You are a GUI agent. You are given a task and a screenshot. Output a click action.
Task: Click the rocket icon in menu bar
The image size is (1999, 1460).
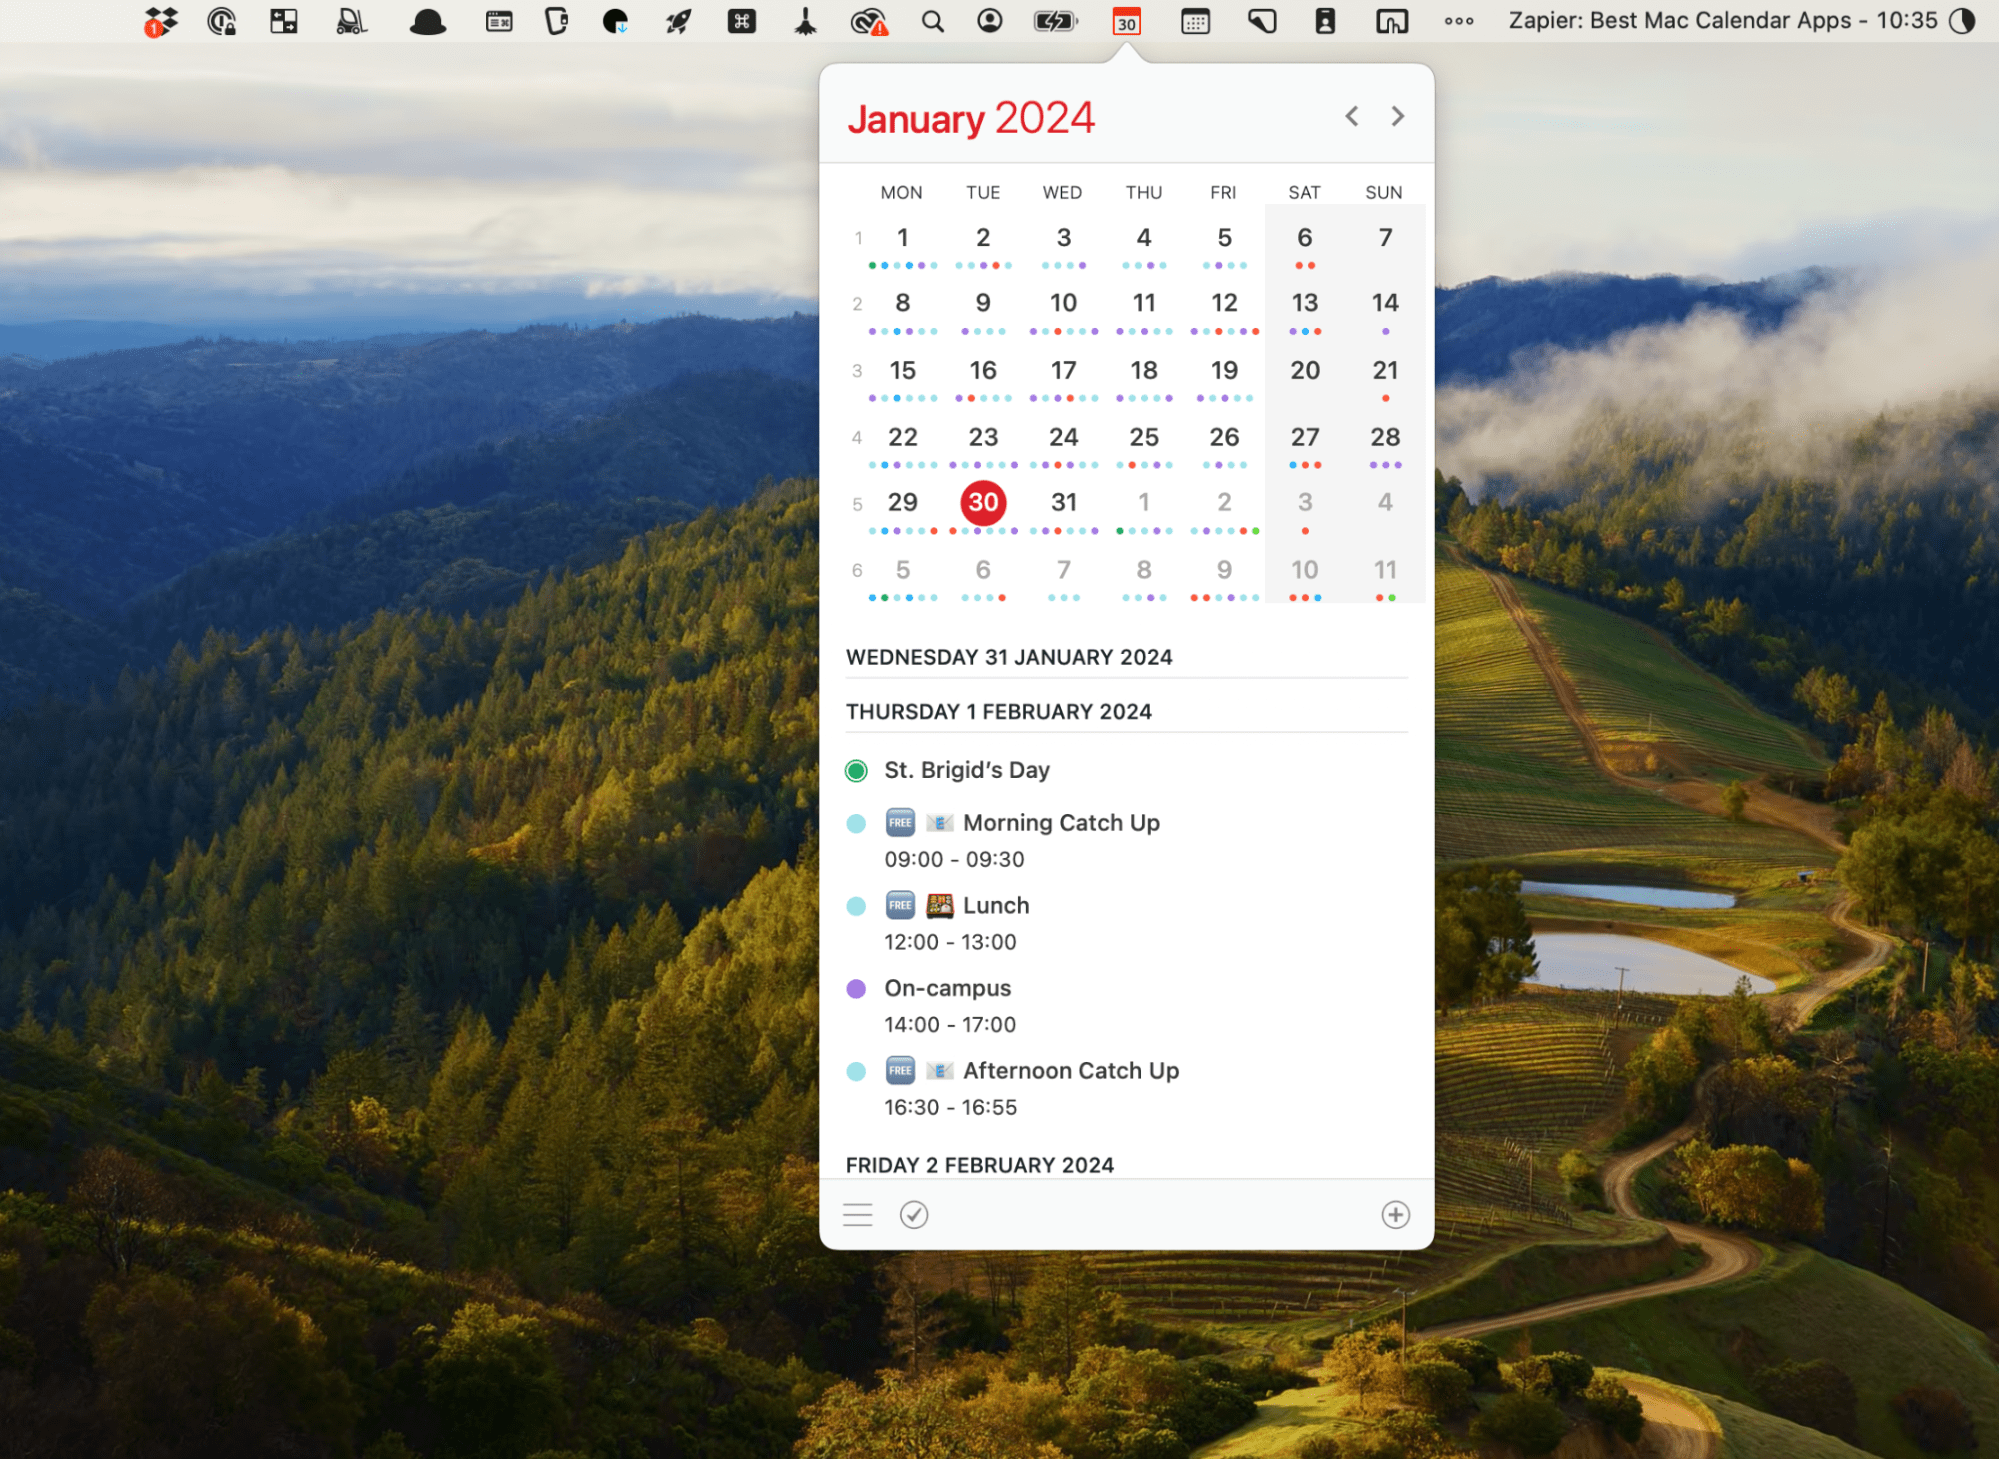click(x=679, y=21)
